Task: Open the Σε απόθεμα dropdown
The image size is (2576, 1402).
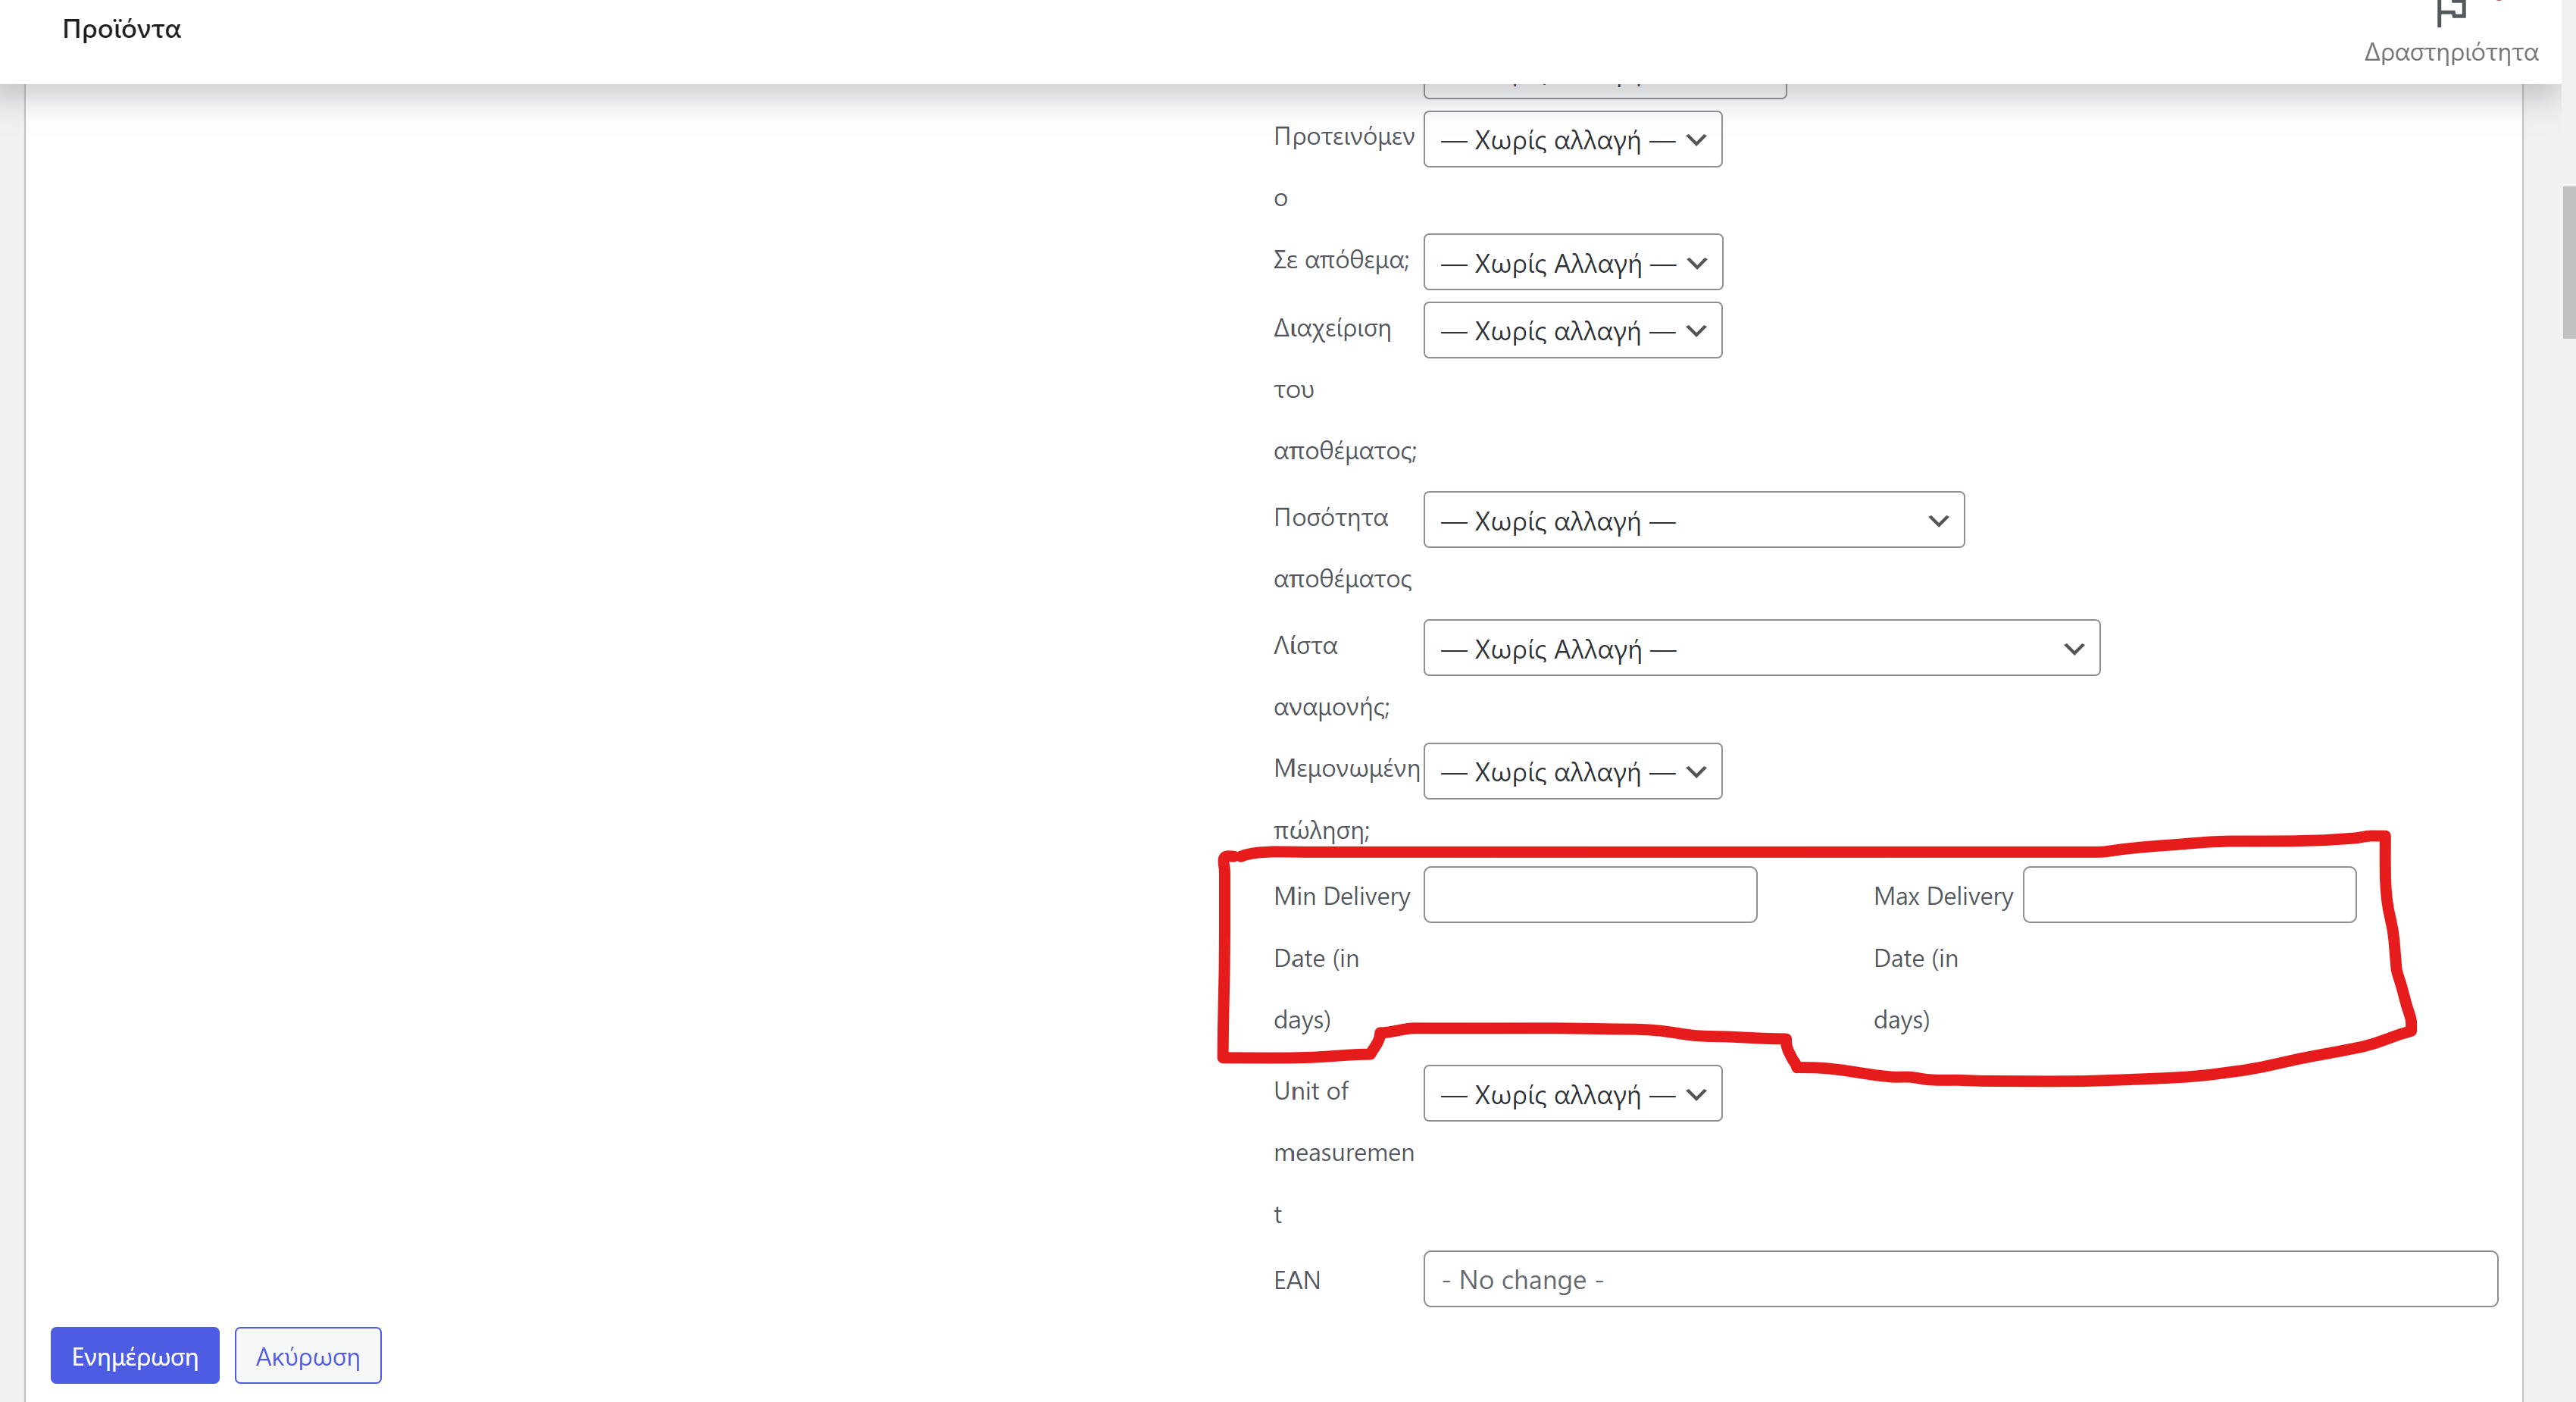Action: (1571, 263)
